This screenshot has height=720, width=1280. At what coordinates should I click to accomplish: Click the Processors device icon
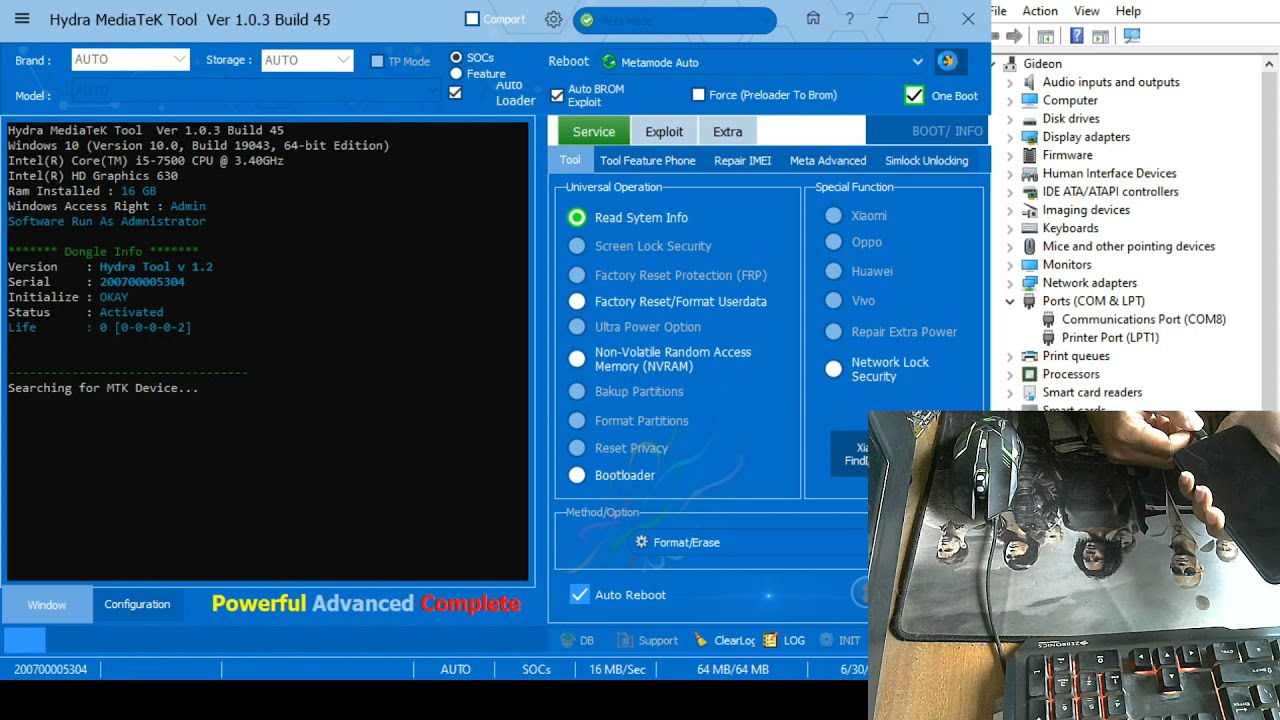pos(1029,374)
